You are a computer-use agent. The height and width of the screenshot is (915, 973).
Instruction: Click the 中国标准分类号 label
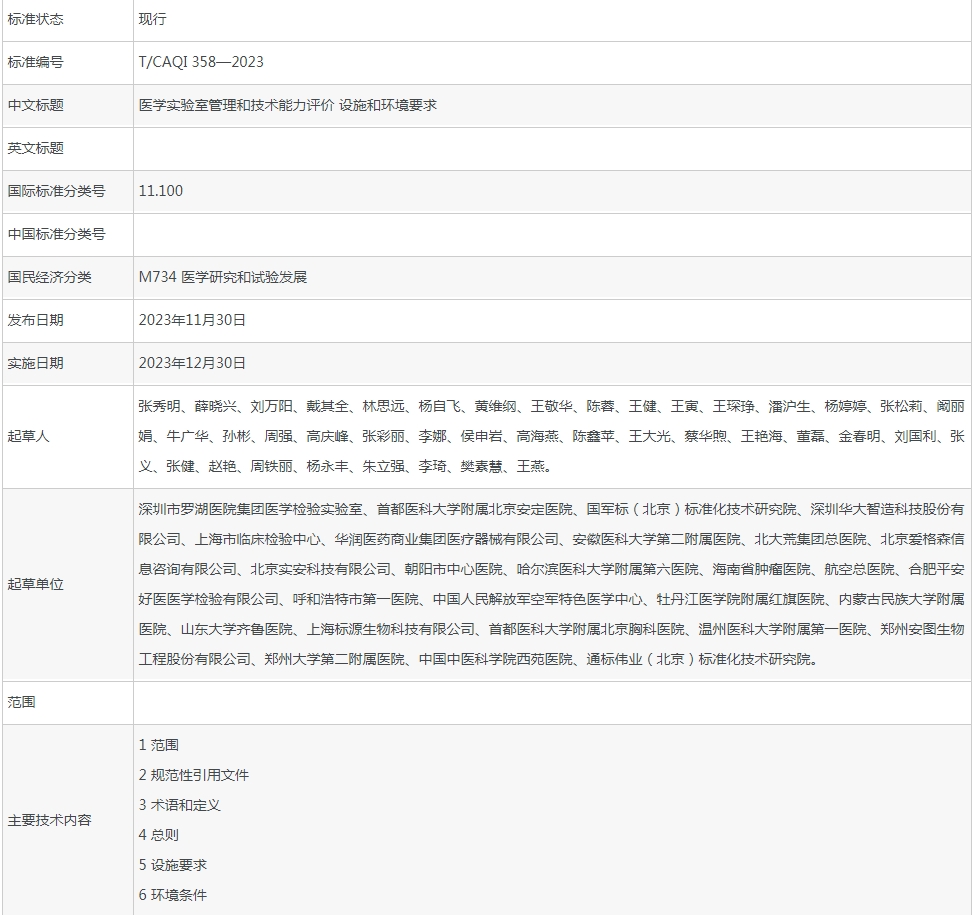coord(56,234)
